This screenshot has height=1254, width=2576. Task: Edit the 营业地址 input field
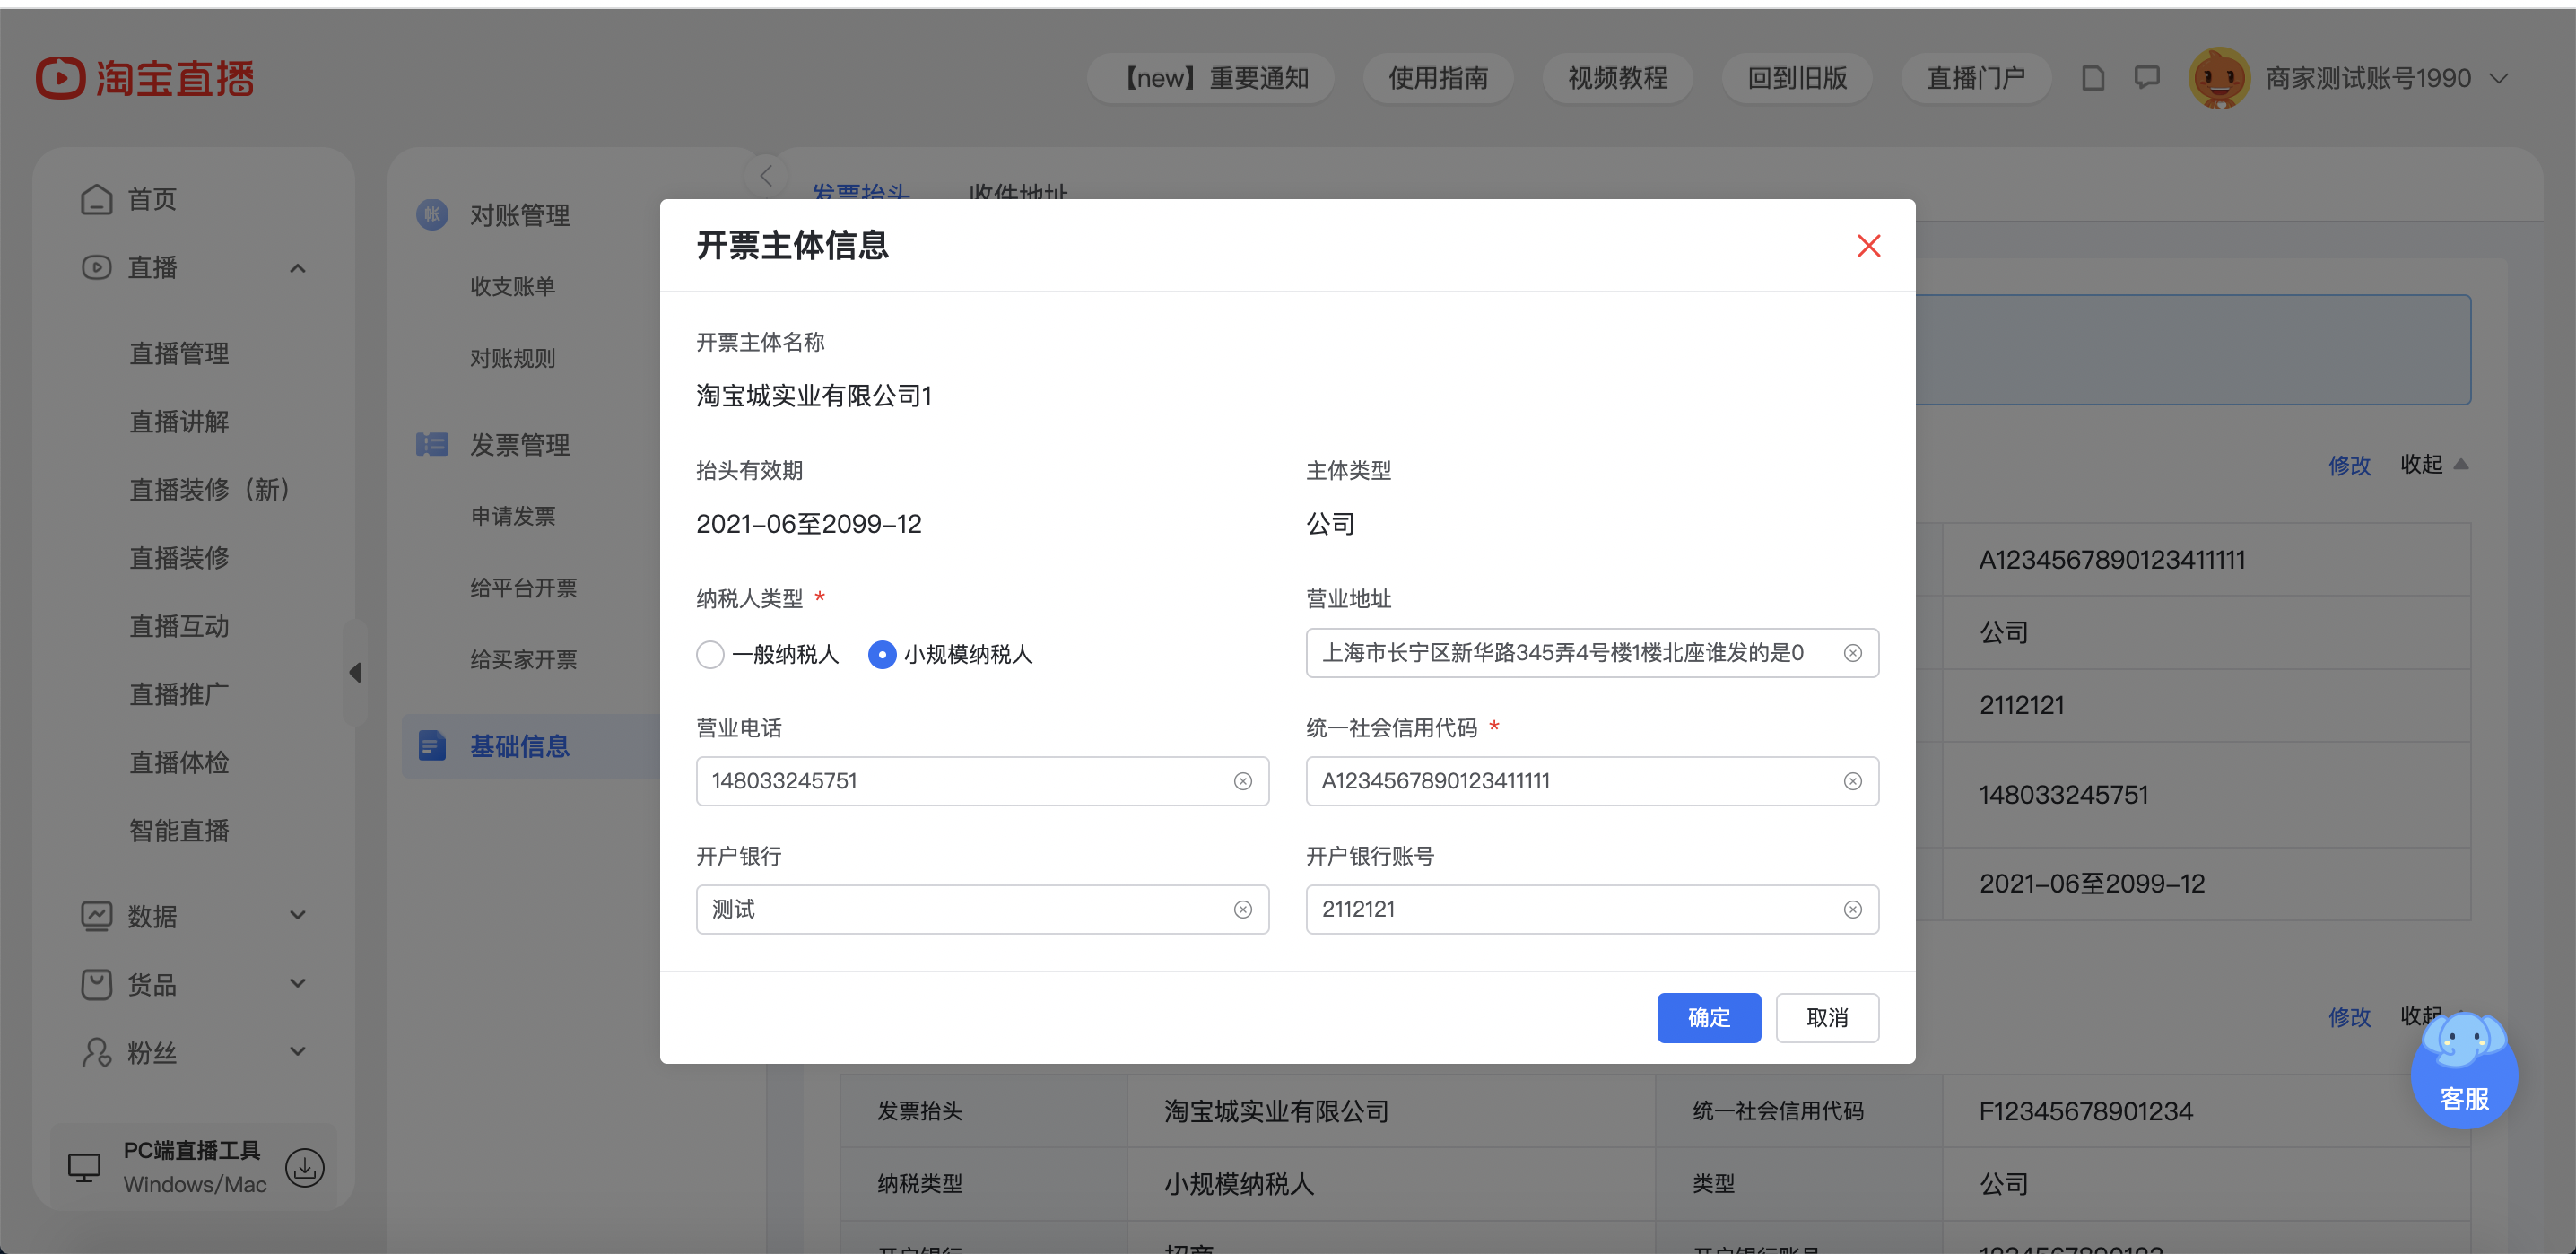coord(1591,653)
